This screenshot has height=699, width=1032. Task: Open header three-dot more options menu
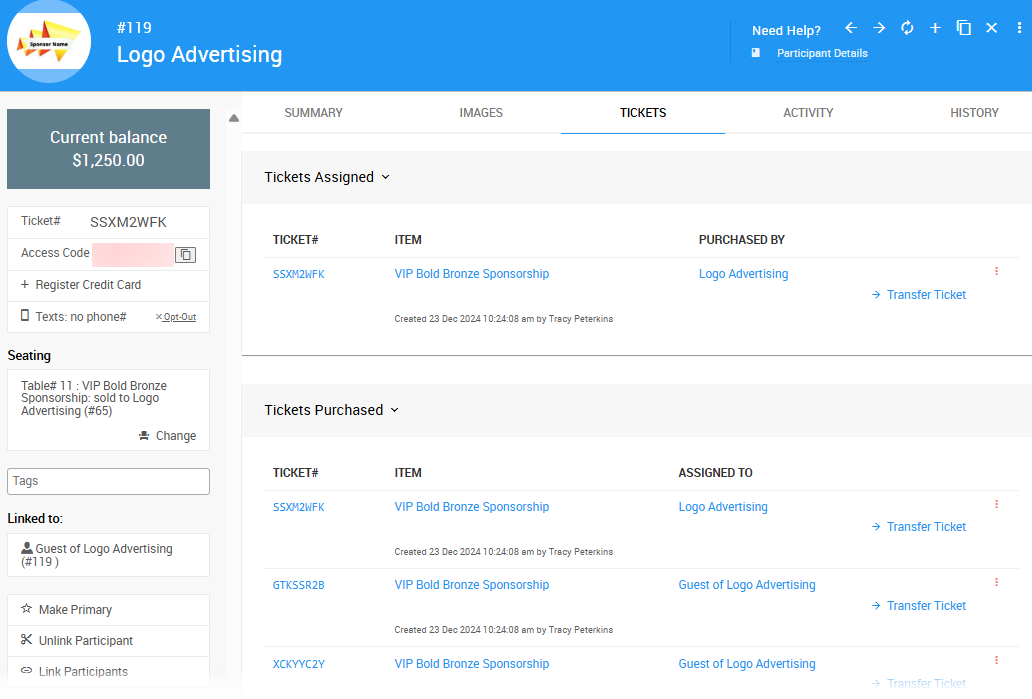(1019, 28)
